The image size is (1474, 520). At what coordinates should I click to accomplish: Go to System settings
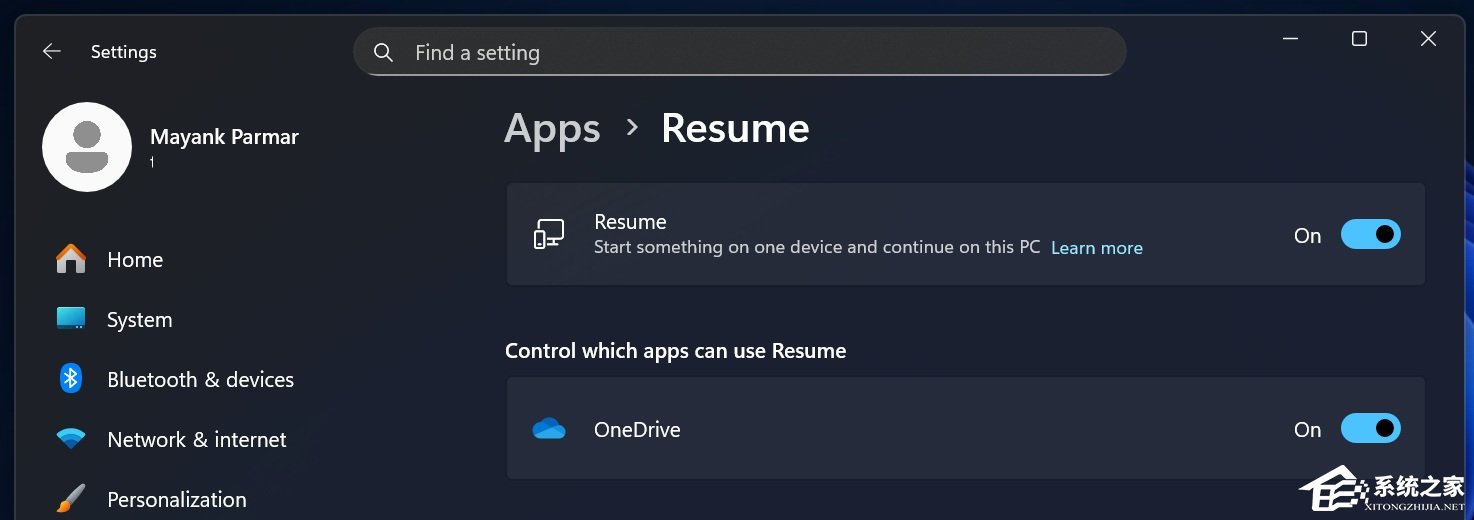click(x=139, y=320)
